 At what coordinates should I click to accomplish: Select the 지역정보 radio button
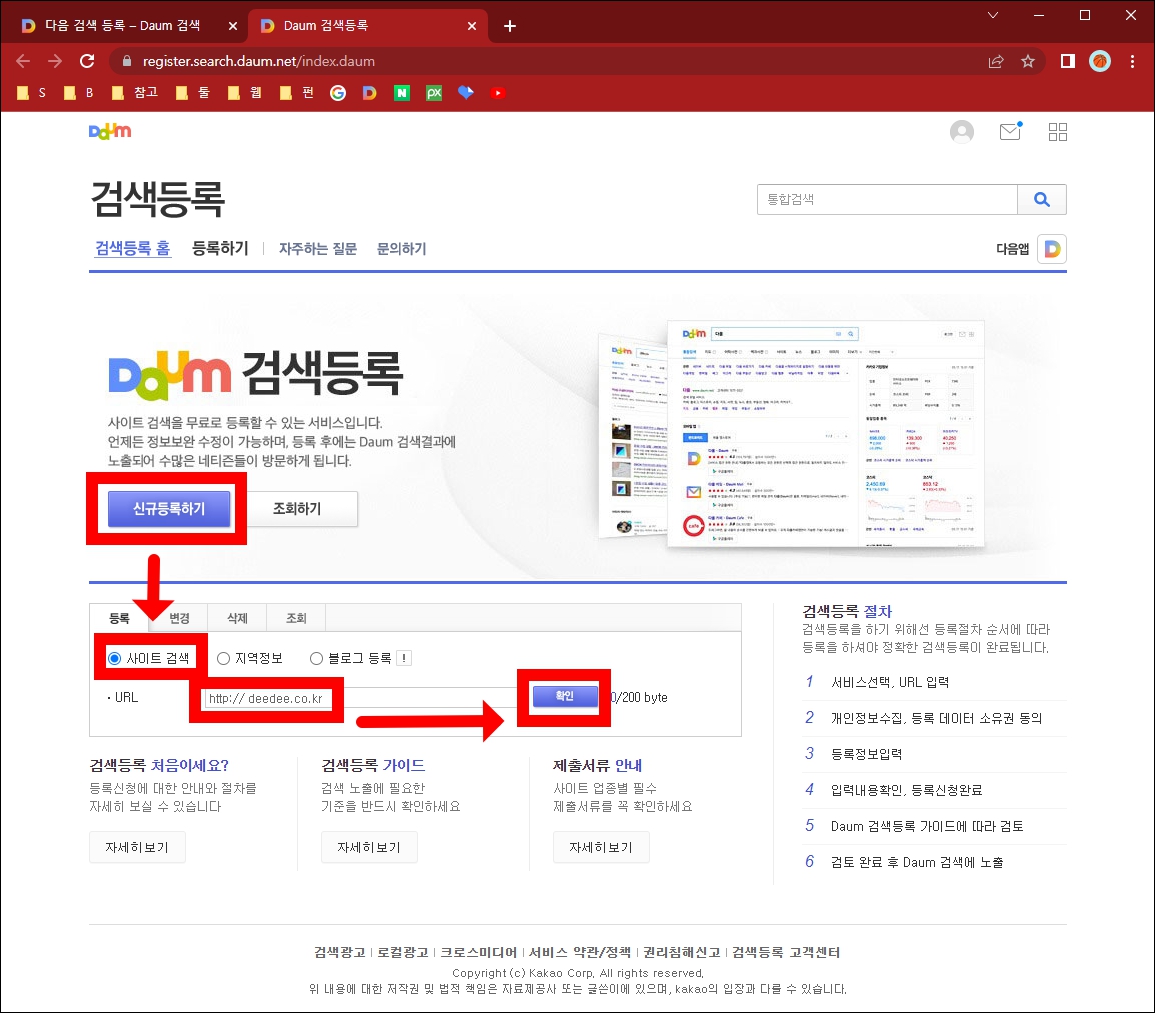coord(225,657)
